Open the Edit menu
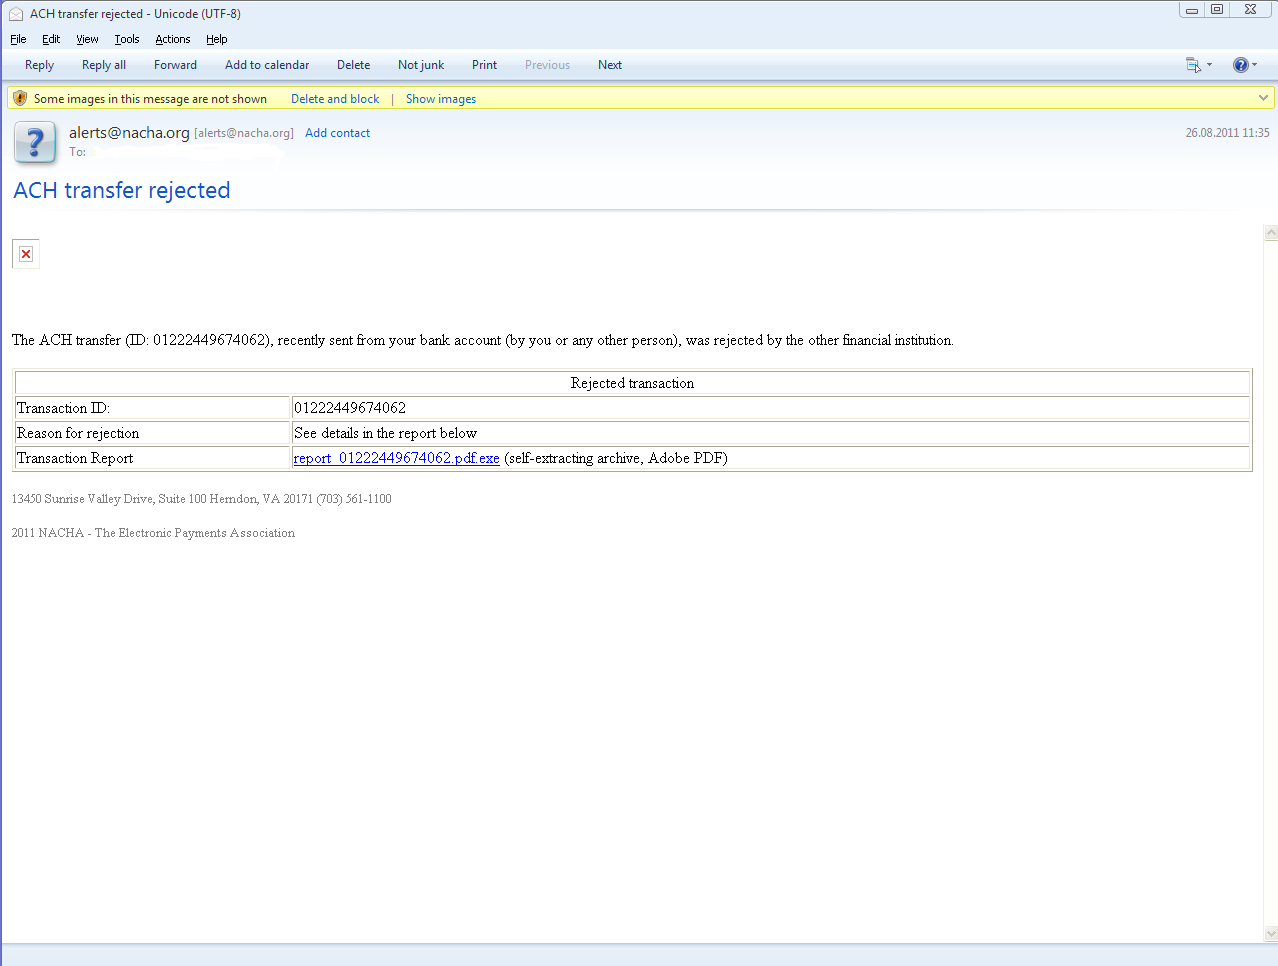 51,39
